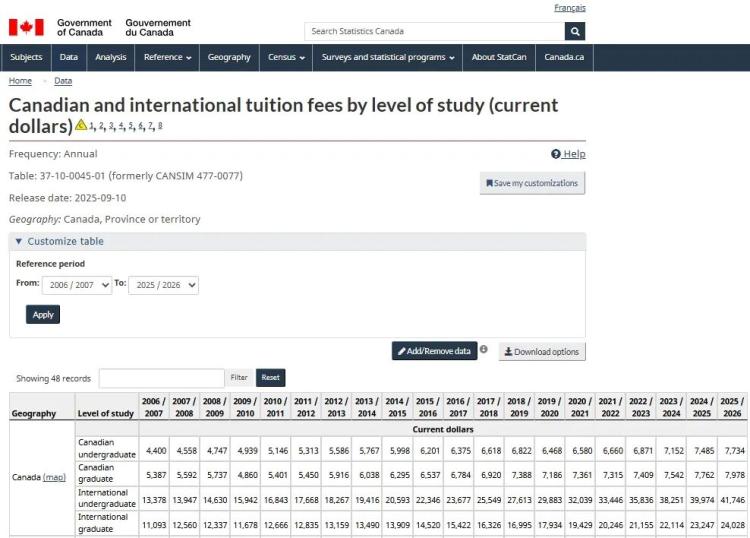Click the Apply button
Image resolution: width=750 pixels, height=538 pixels.
[x=43, y=315]
